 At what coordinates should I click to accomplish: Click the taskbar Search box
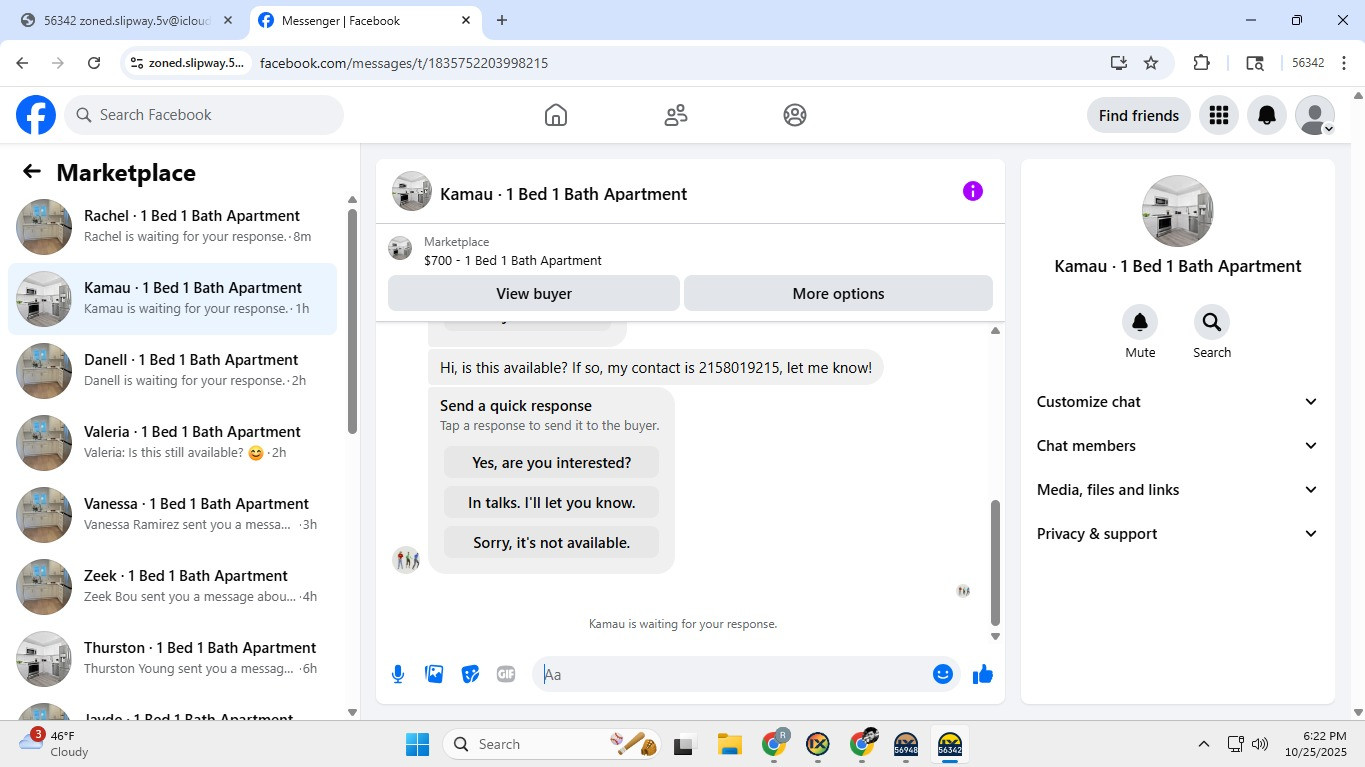click(554, 744)
